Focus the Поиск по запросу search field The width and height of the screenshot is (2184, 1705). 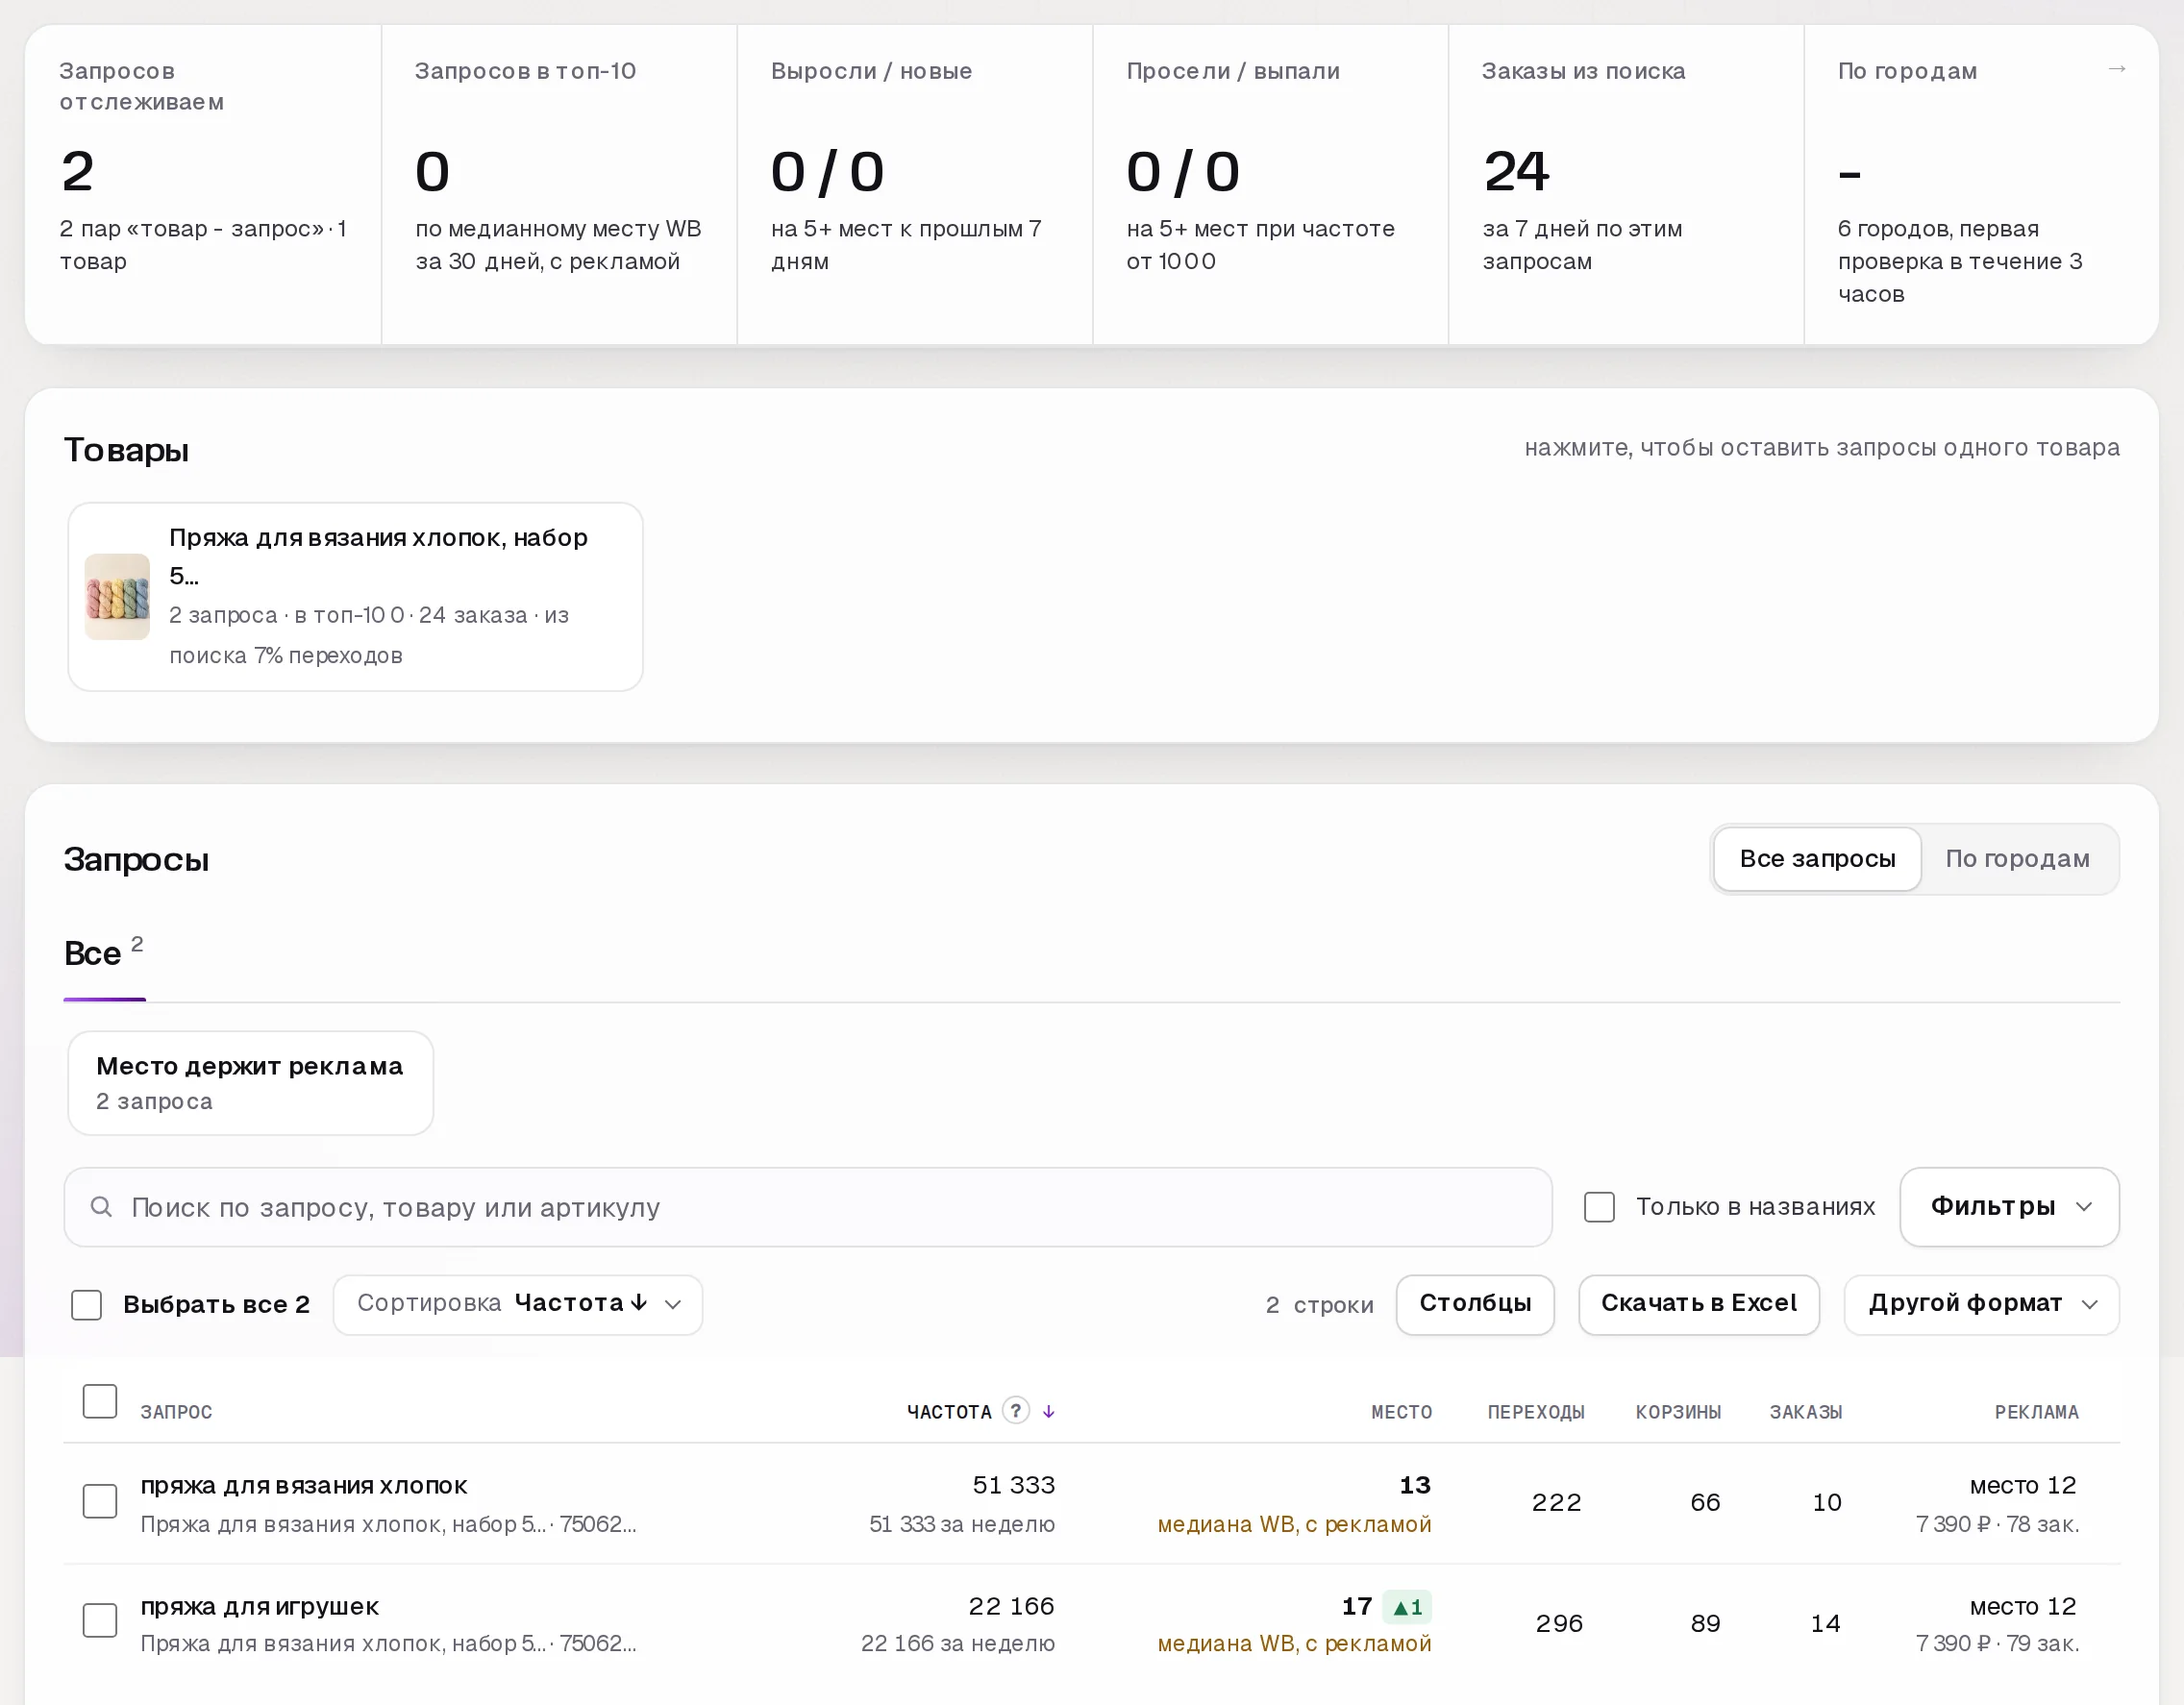pyautogui.click(x=808, y=1207)
